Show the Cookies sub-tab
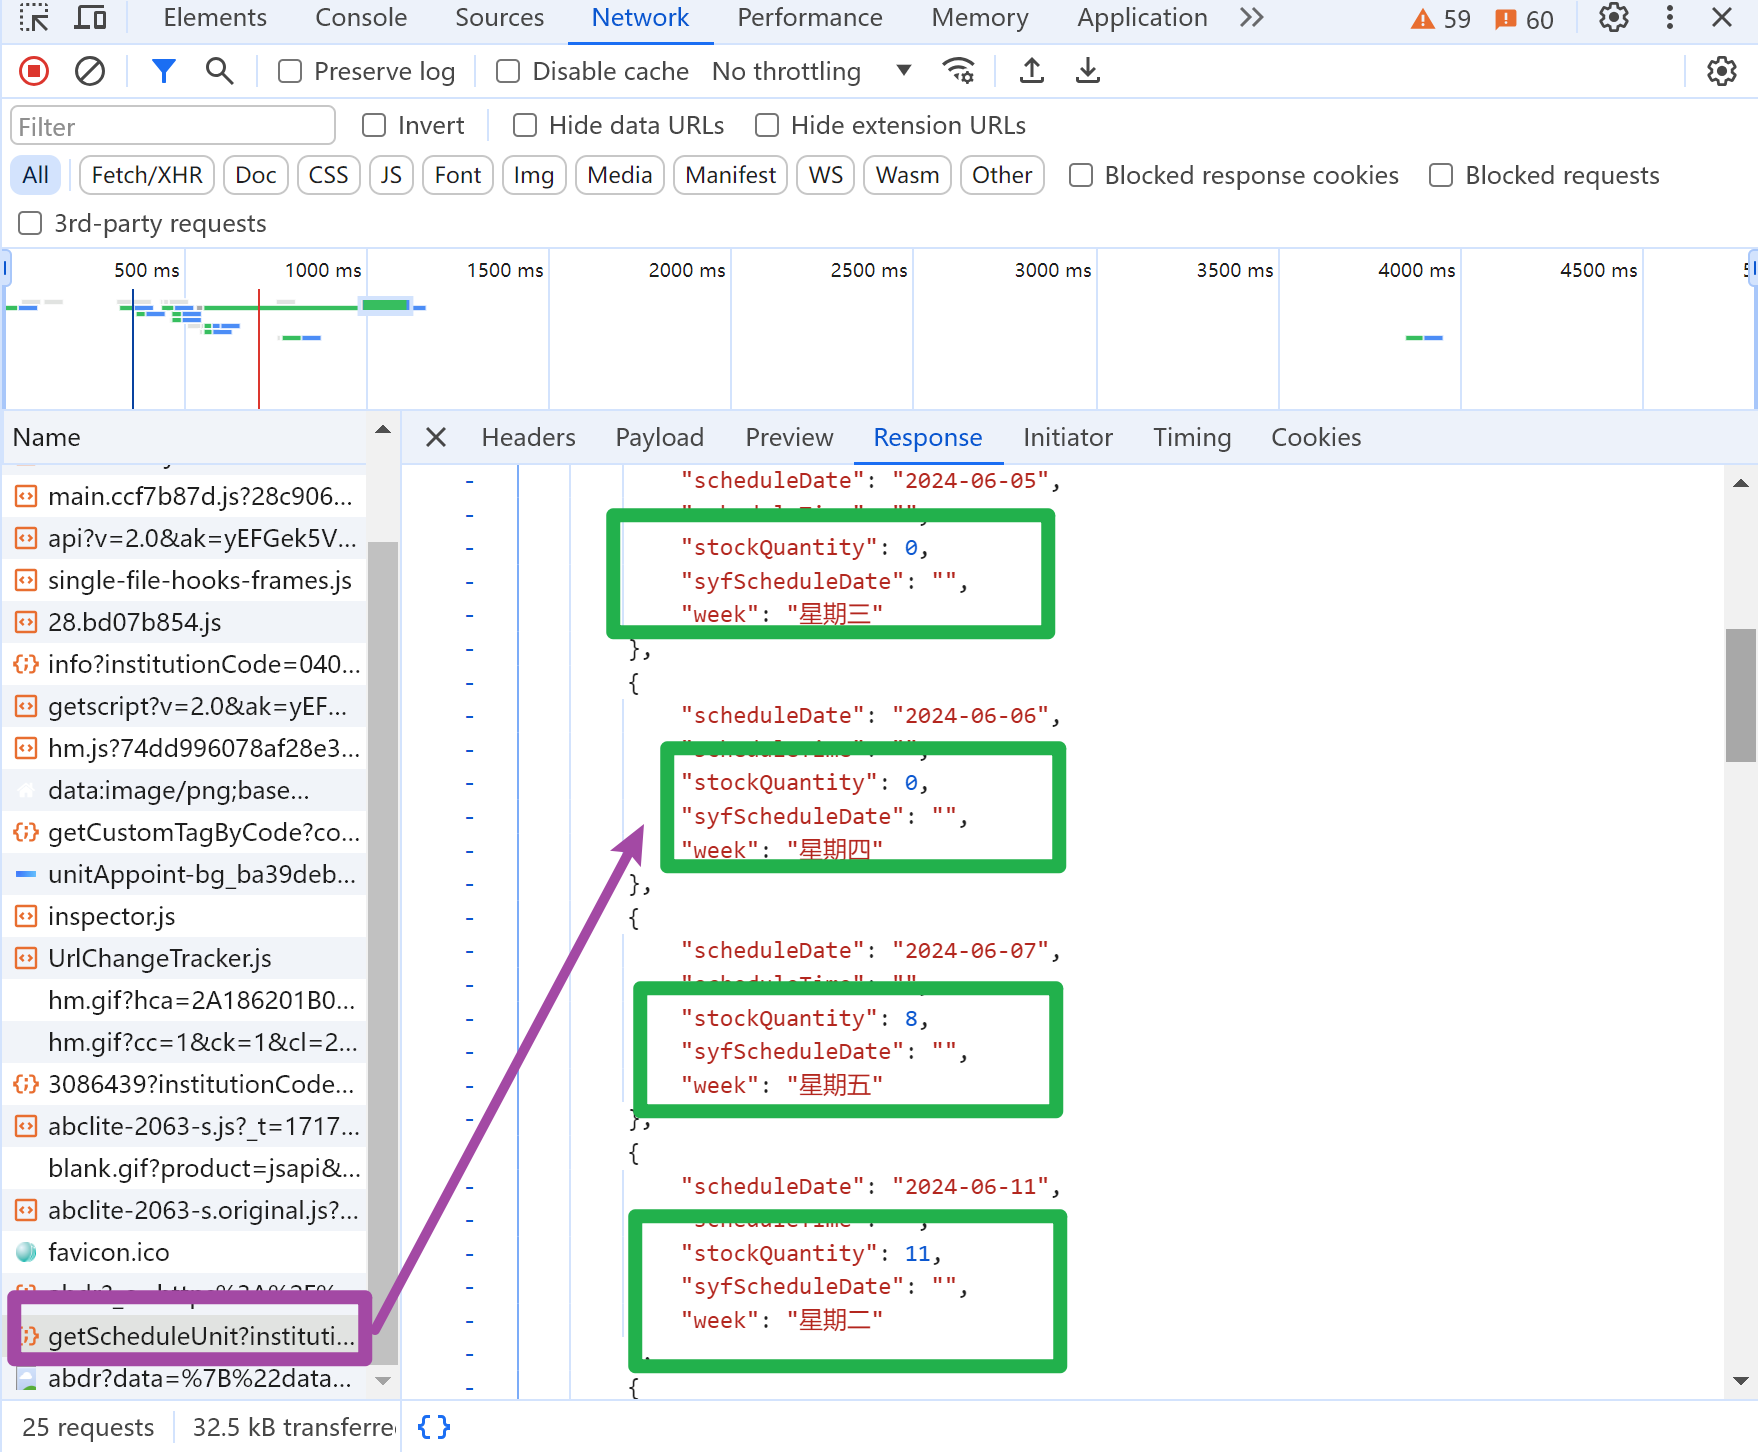 (x=1316, y=437)
